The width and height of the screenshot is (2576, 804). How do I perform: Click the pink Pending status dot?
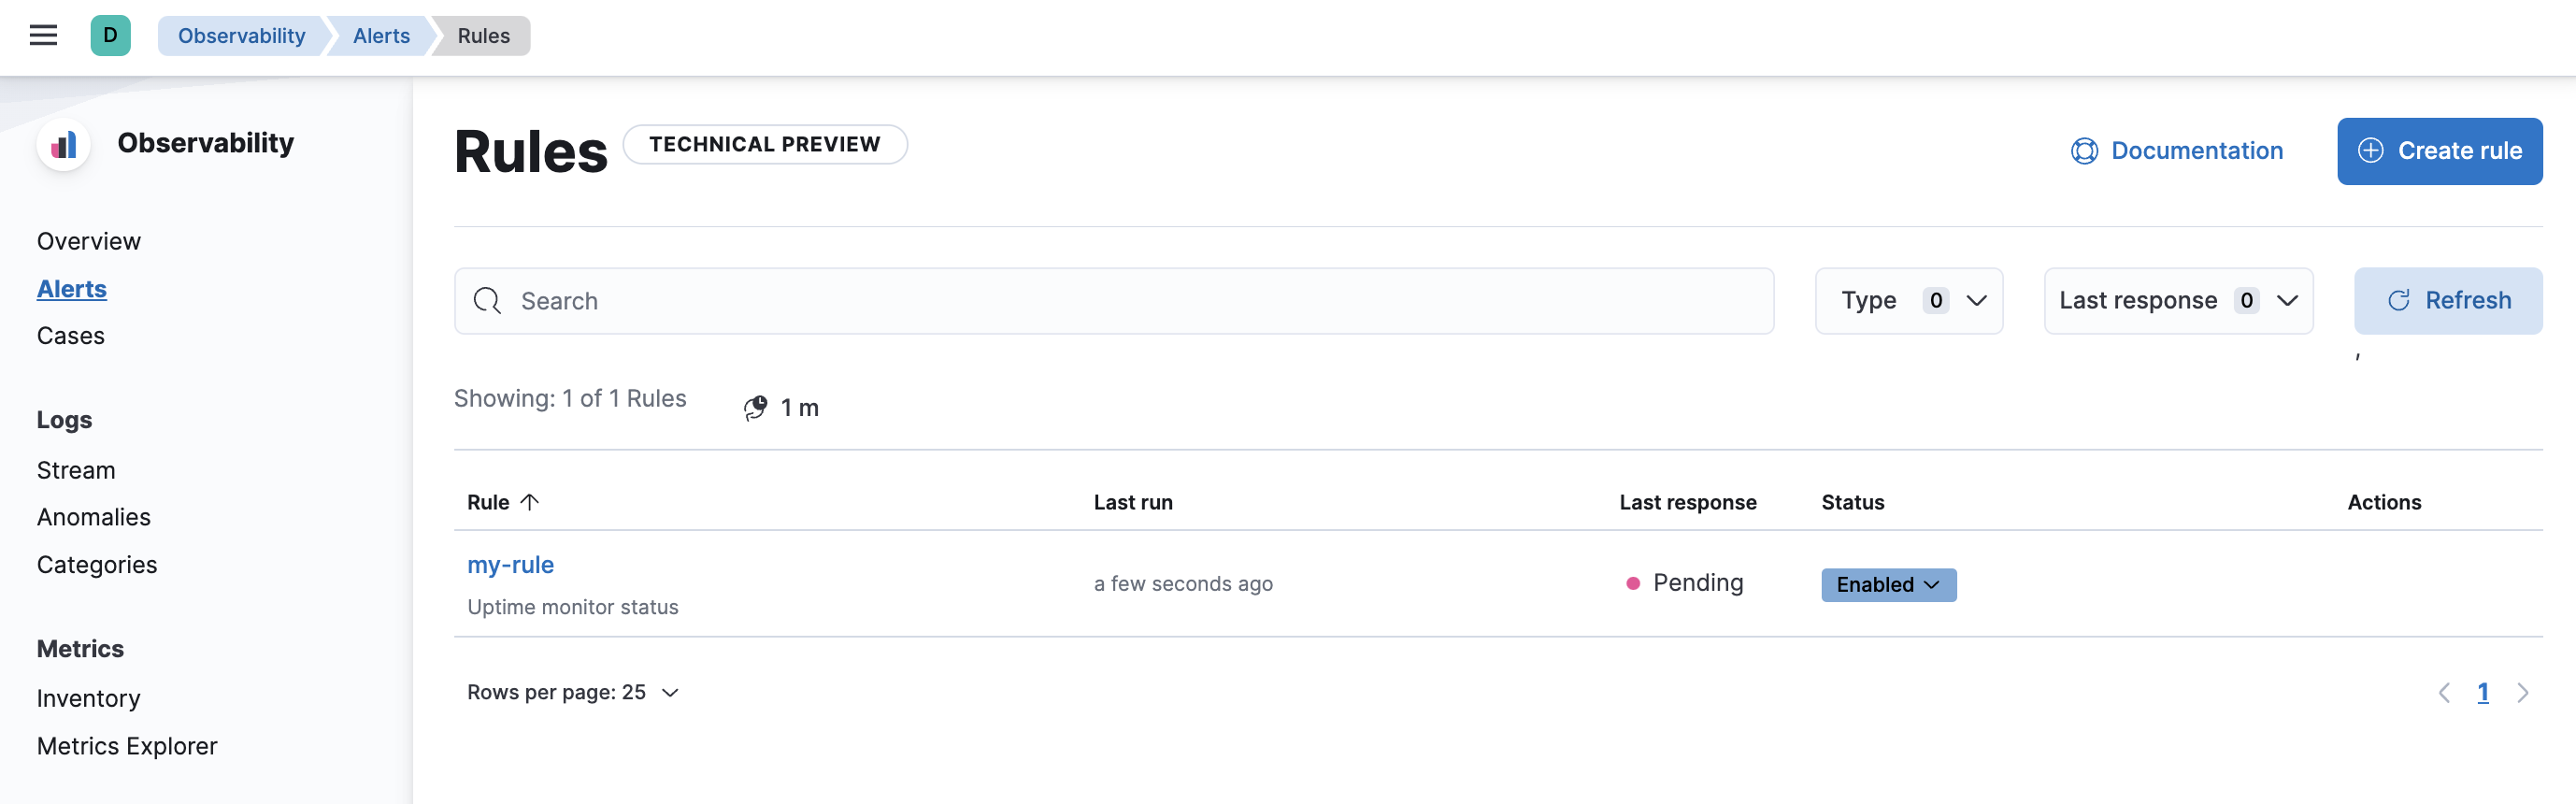1632,582
